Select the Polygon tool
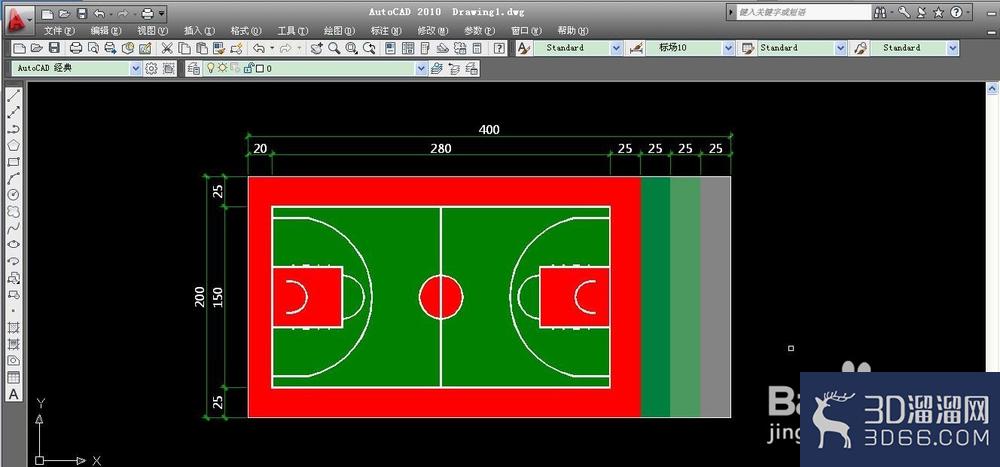The height and width of the screenshot is (467, 1000). pos(13,145)
